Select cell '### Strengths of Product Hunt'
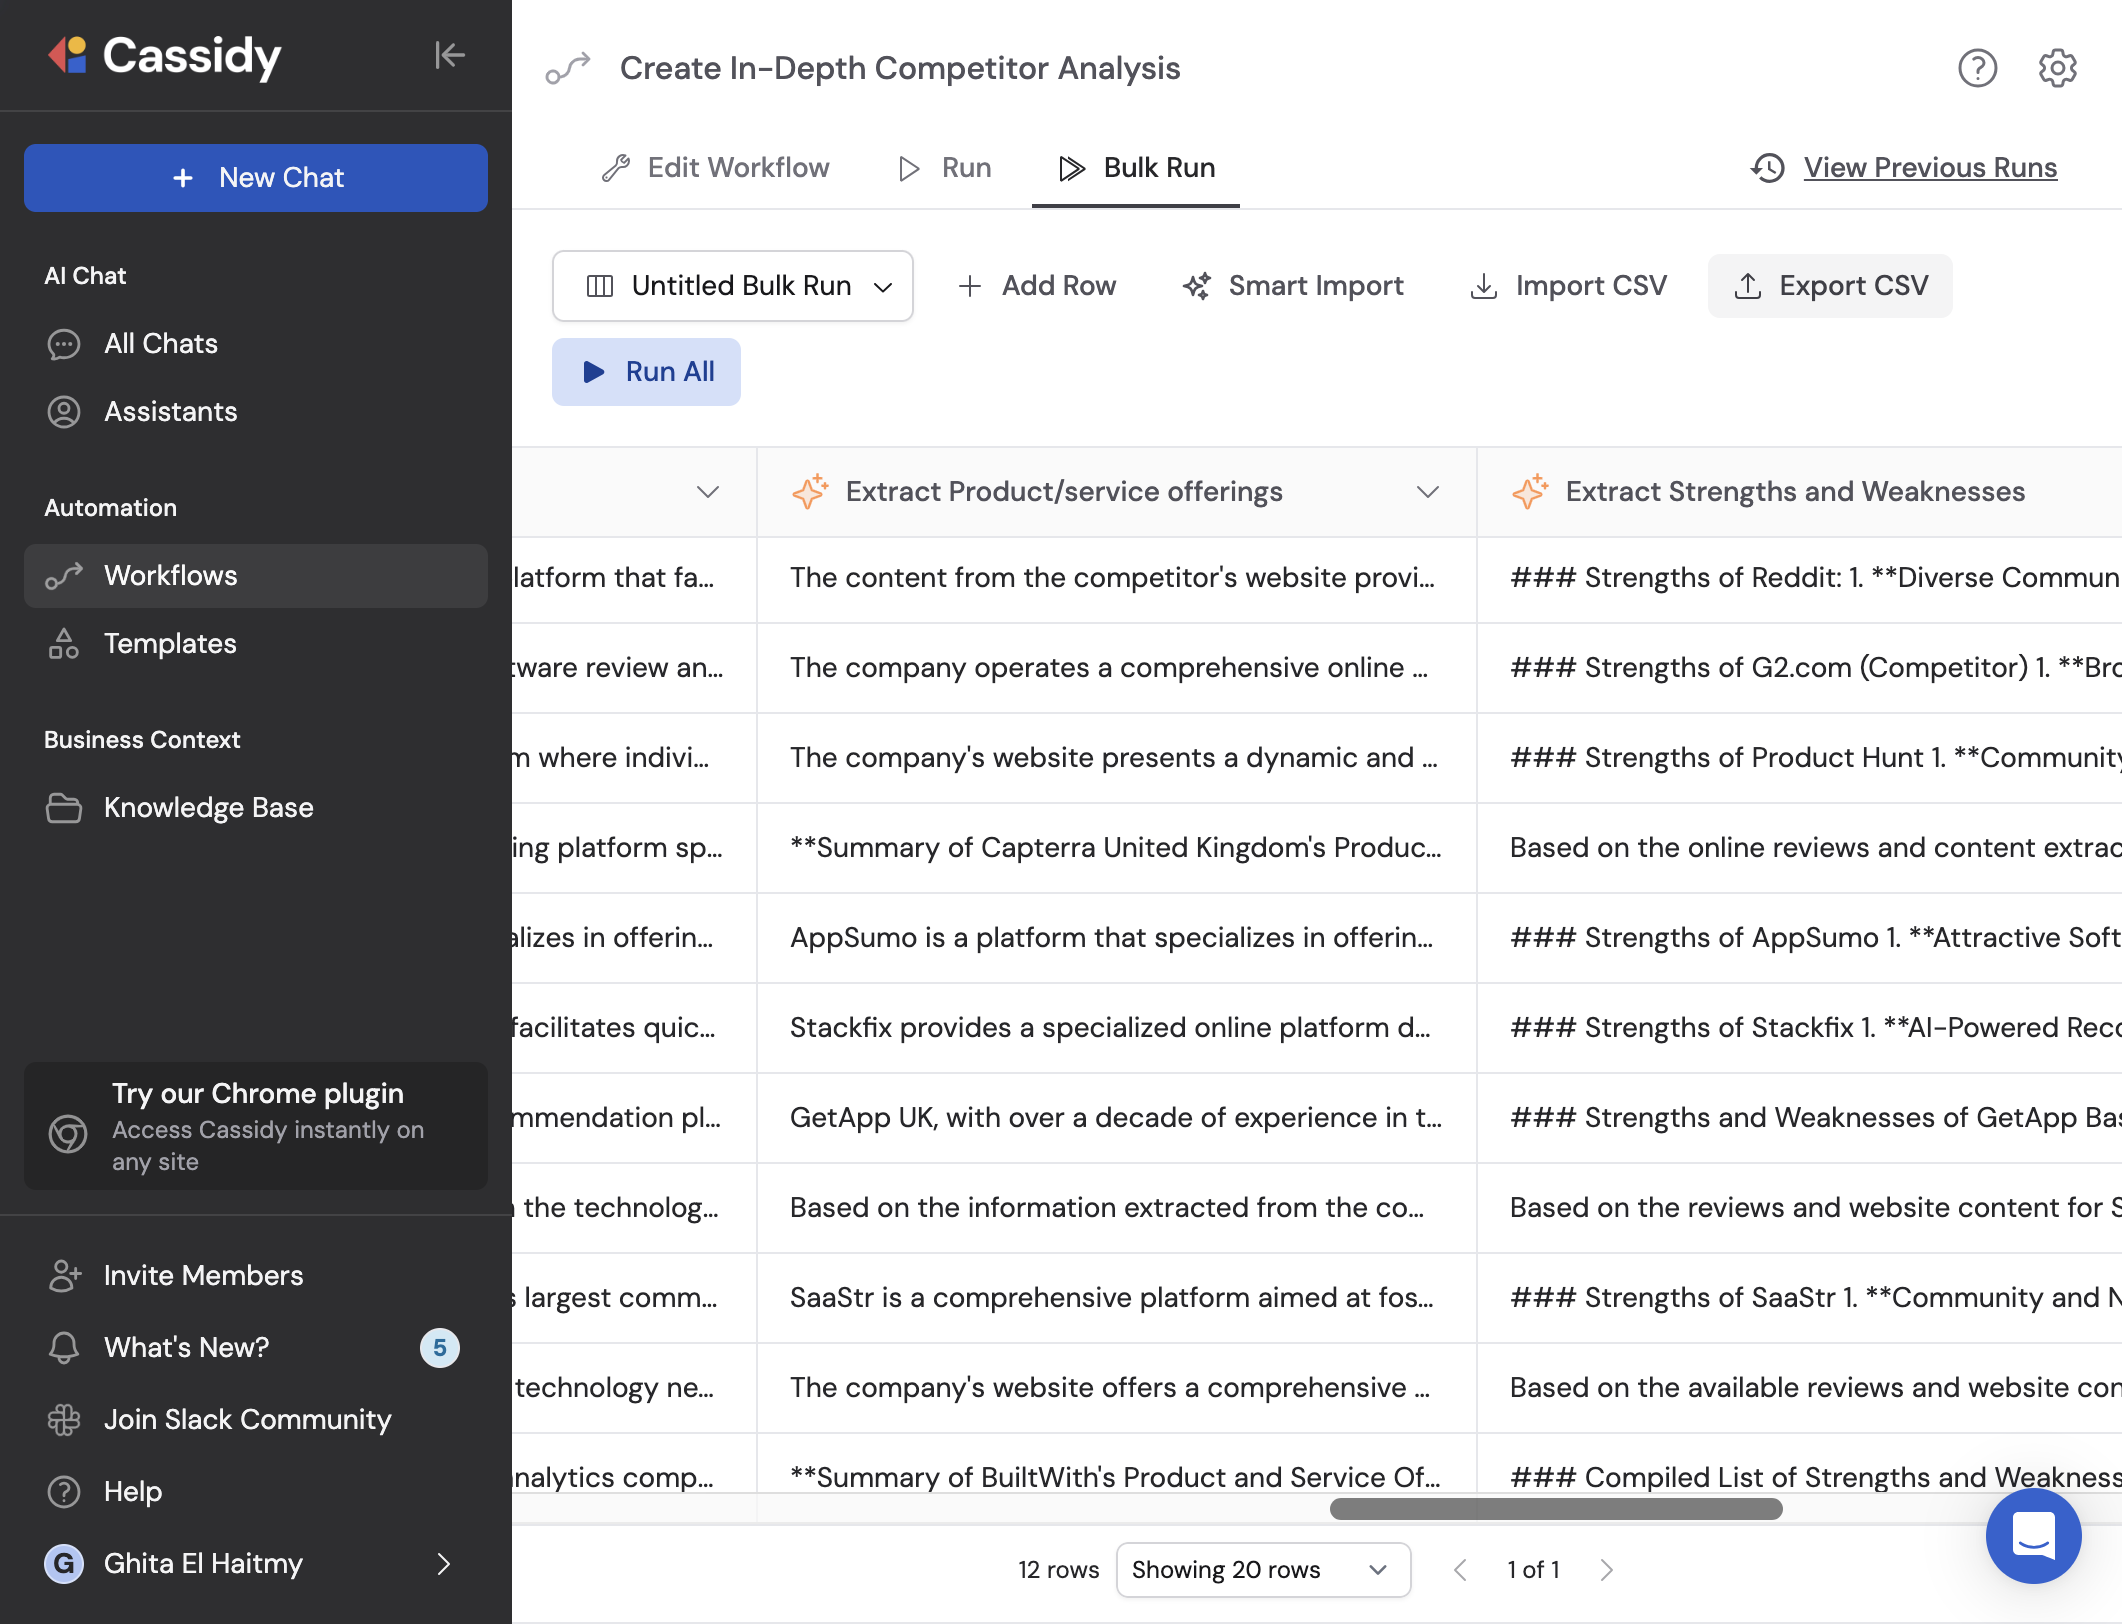Viewport: 2122px width, 1624px height. coord(1800,758)
